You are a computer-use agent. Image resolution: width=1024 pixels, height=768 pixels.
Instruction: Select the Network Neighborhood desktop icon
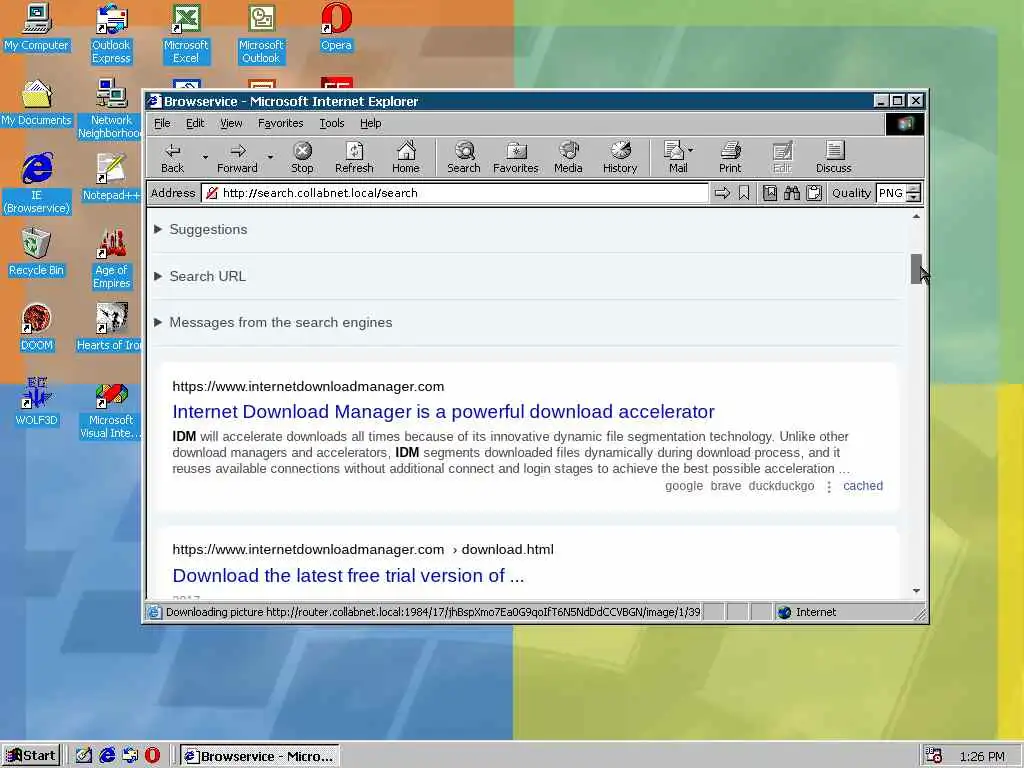[x=111, y=108]
